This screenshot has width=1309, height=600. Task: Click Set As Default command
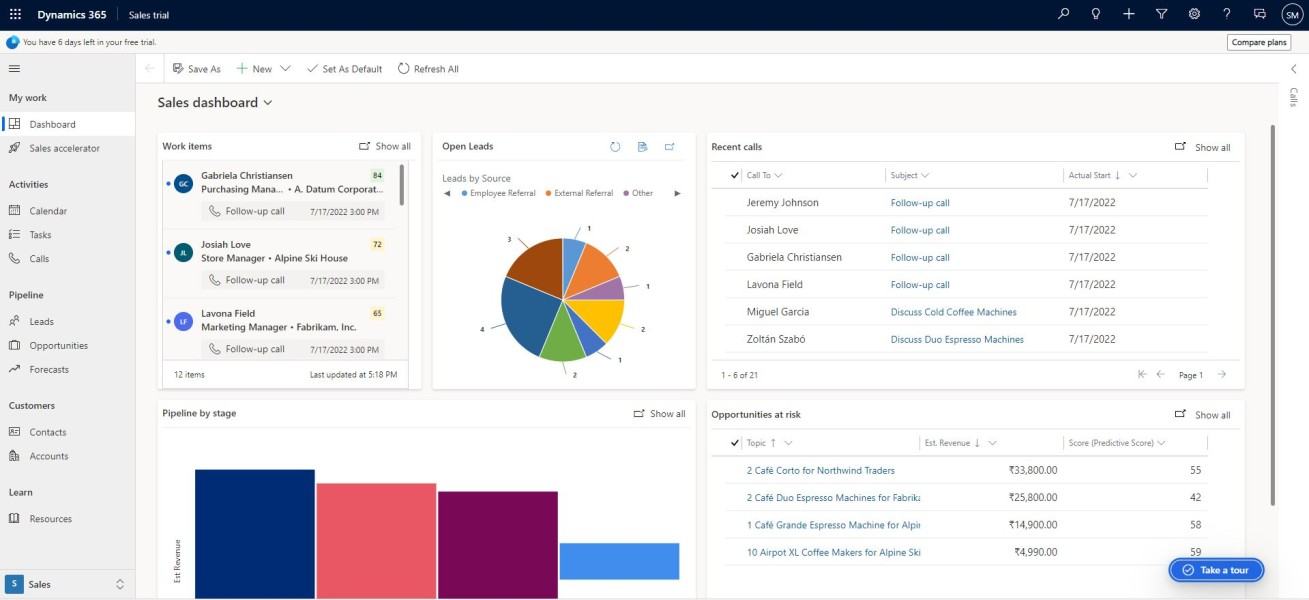[345, 69]
